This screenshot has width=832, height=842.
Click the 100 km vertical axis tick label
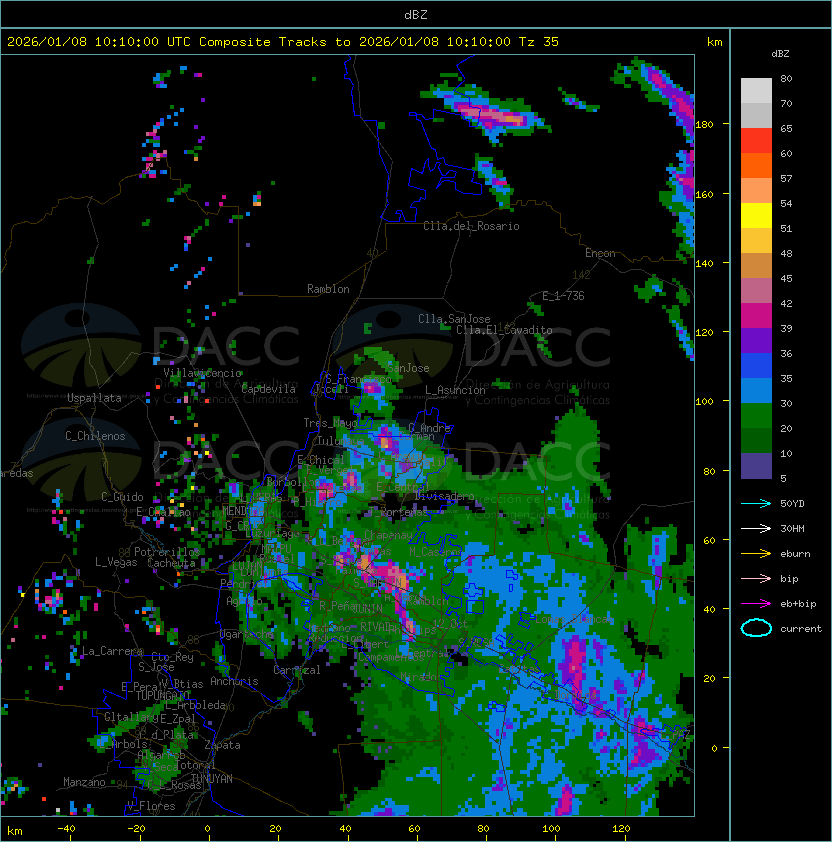click(705, 401)
